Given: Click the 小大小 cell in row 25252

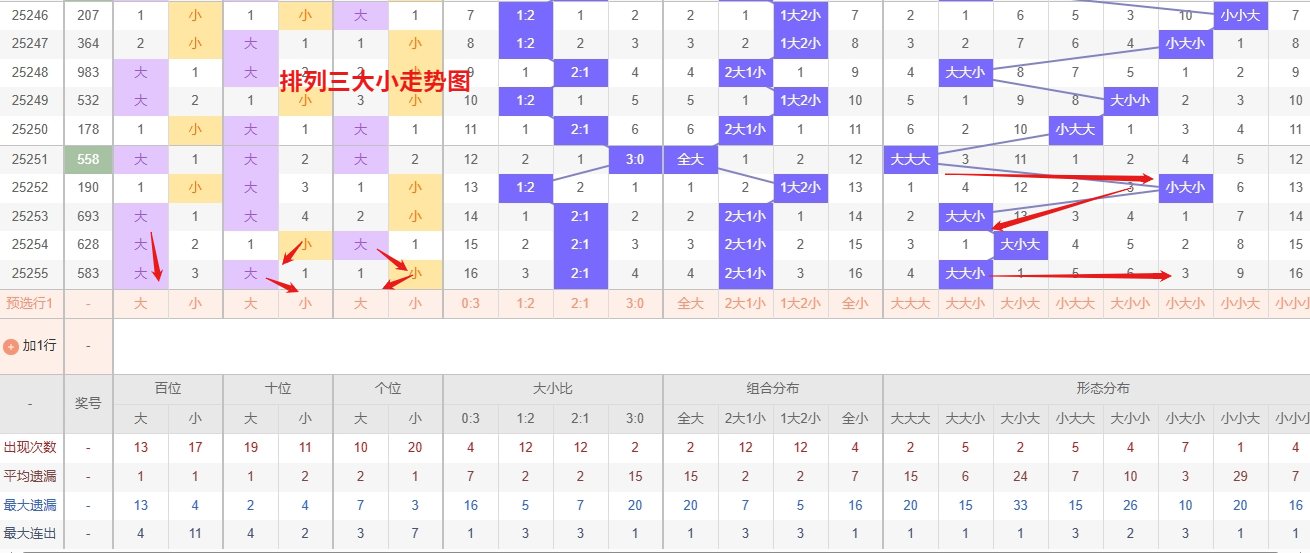Looking at the screenshot, I should pos(1185,187).
